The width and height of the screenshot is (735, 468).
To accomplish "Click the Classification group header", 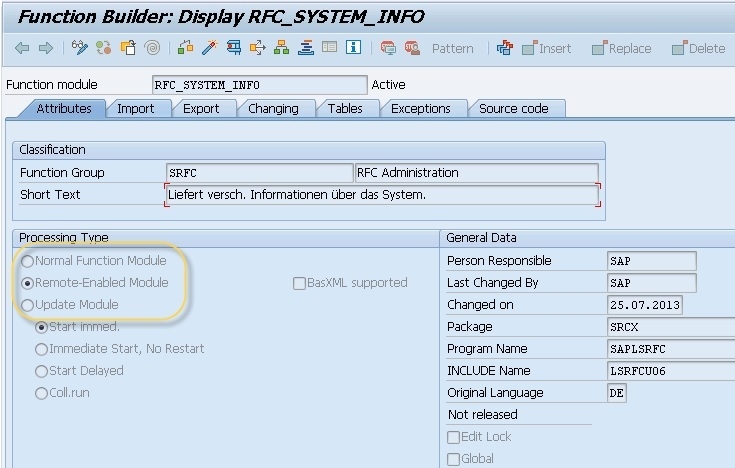I will click(x=309, y=150).
